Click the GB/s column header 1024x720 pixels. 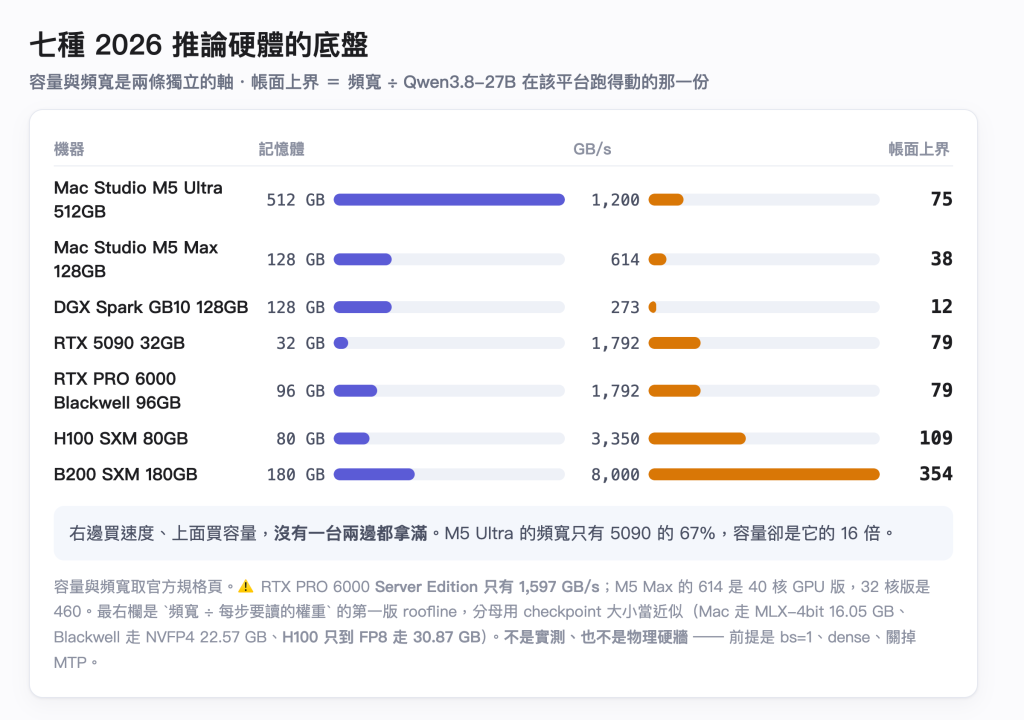click(592, 149)
